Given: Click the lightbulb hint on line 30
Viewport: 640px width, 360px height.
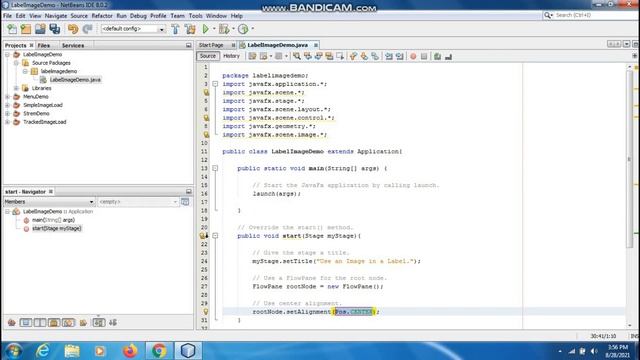Looking at the screenshot, I should tap(206, 311).
